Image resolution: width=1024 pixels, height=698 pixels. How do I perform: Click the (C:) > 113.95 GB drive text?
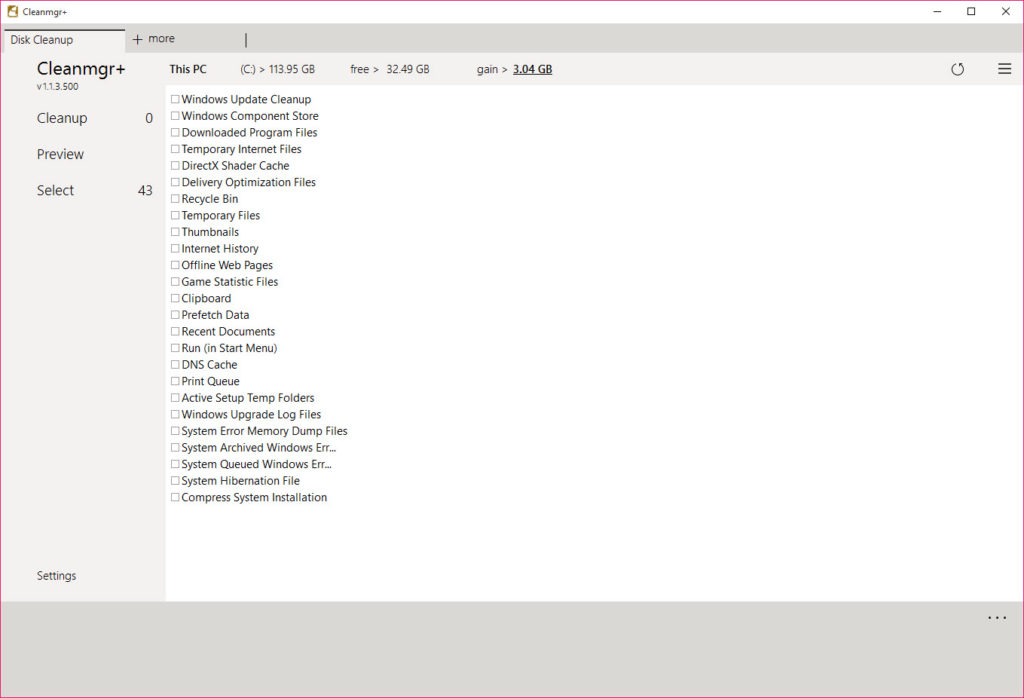278,69
